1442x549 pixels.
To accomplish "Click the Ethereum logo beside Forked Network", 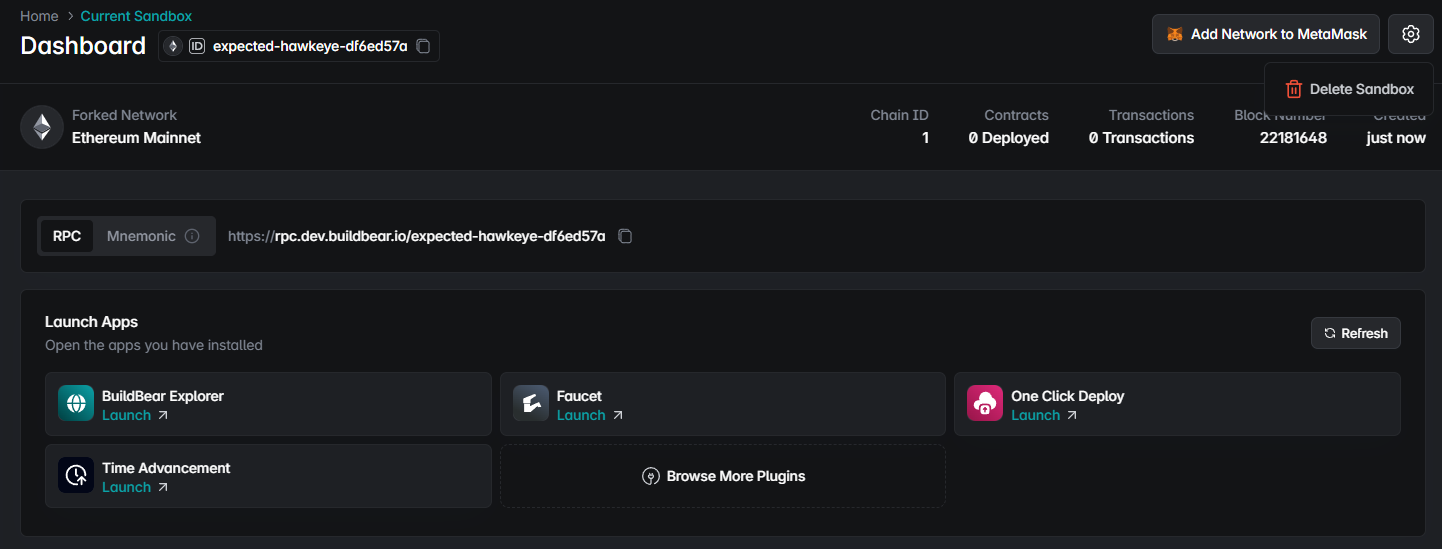I will coord(42,127).
